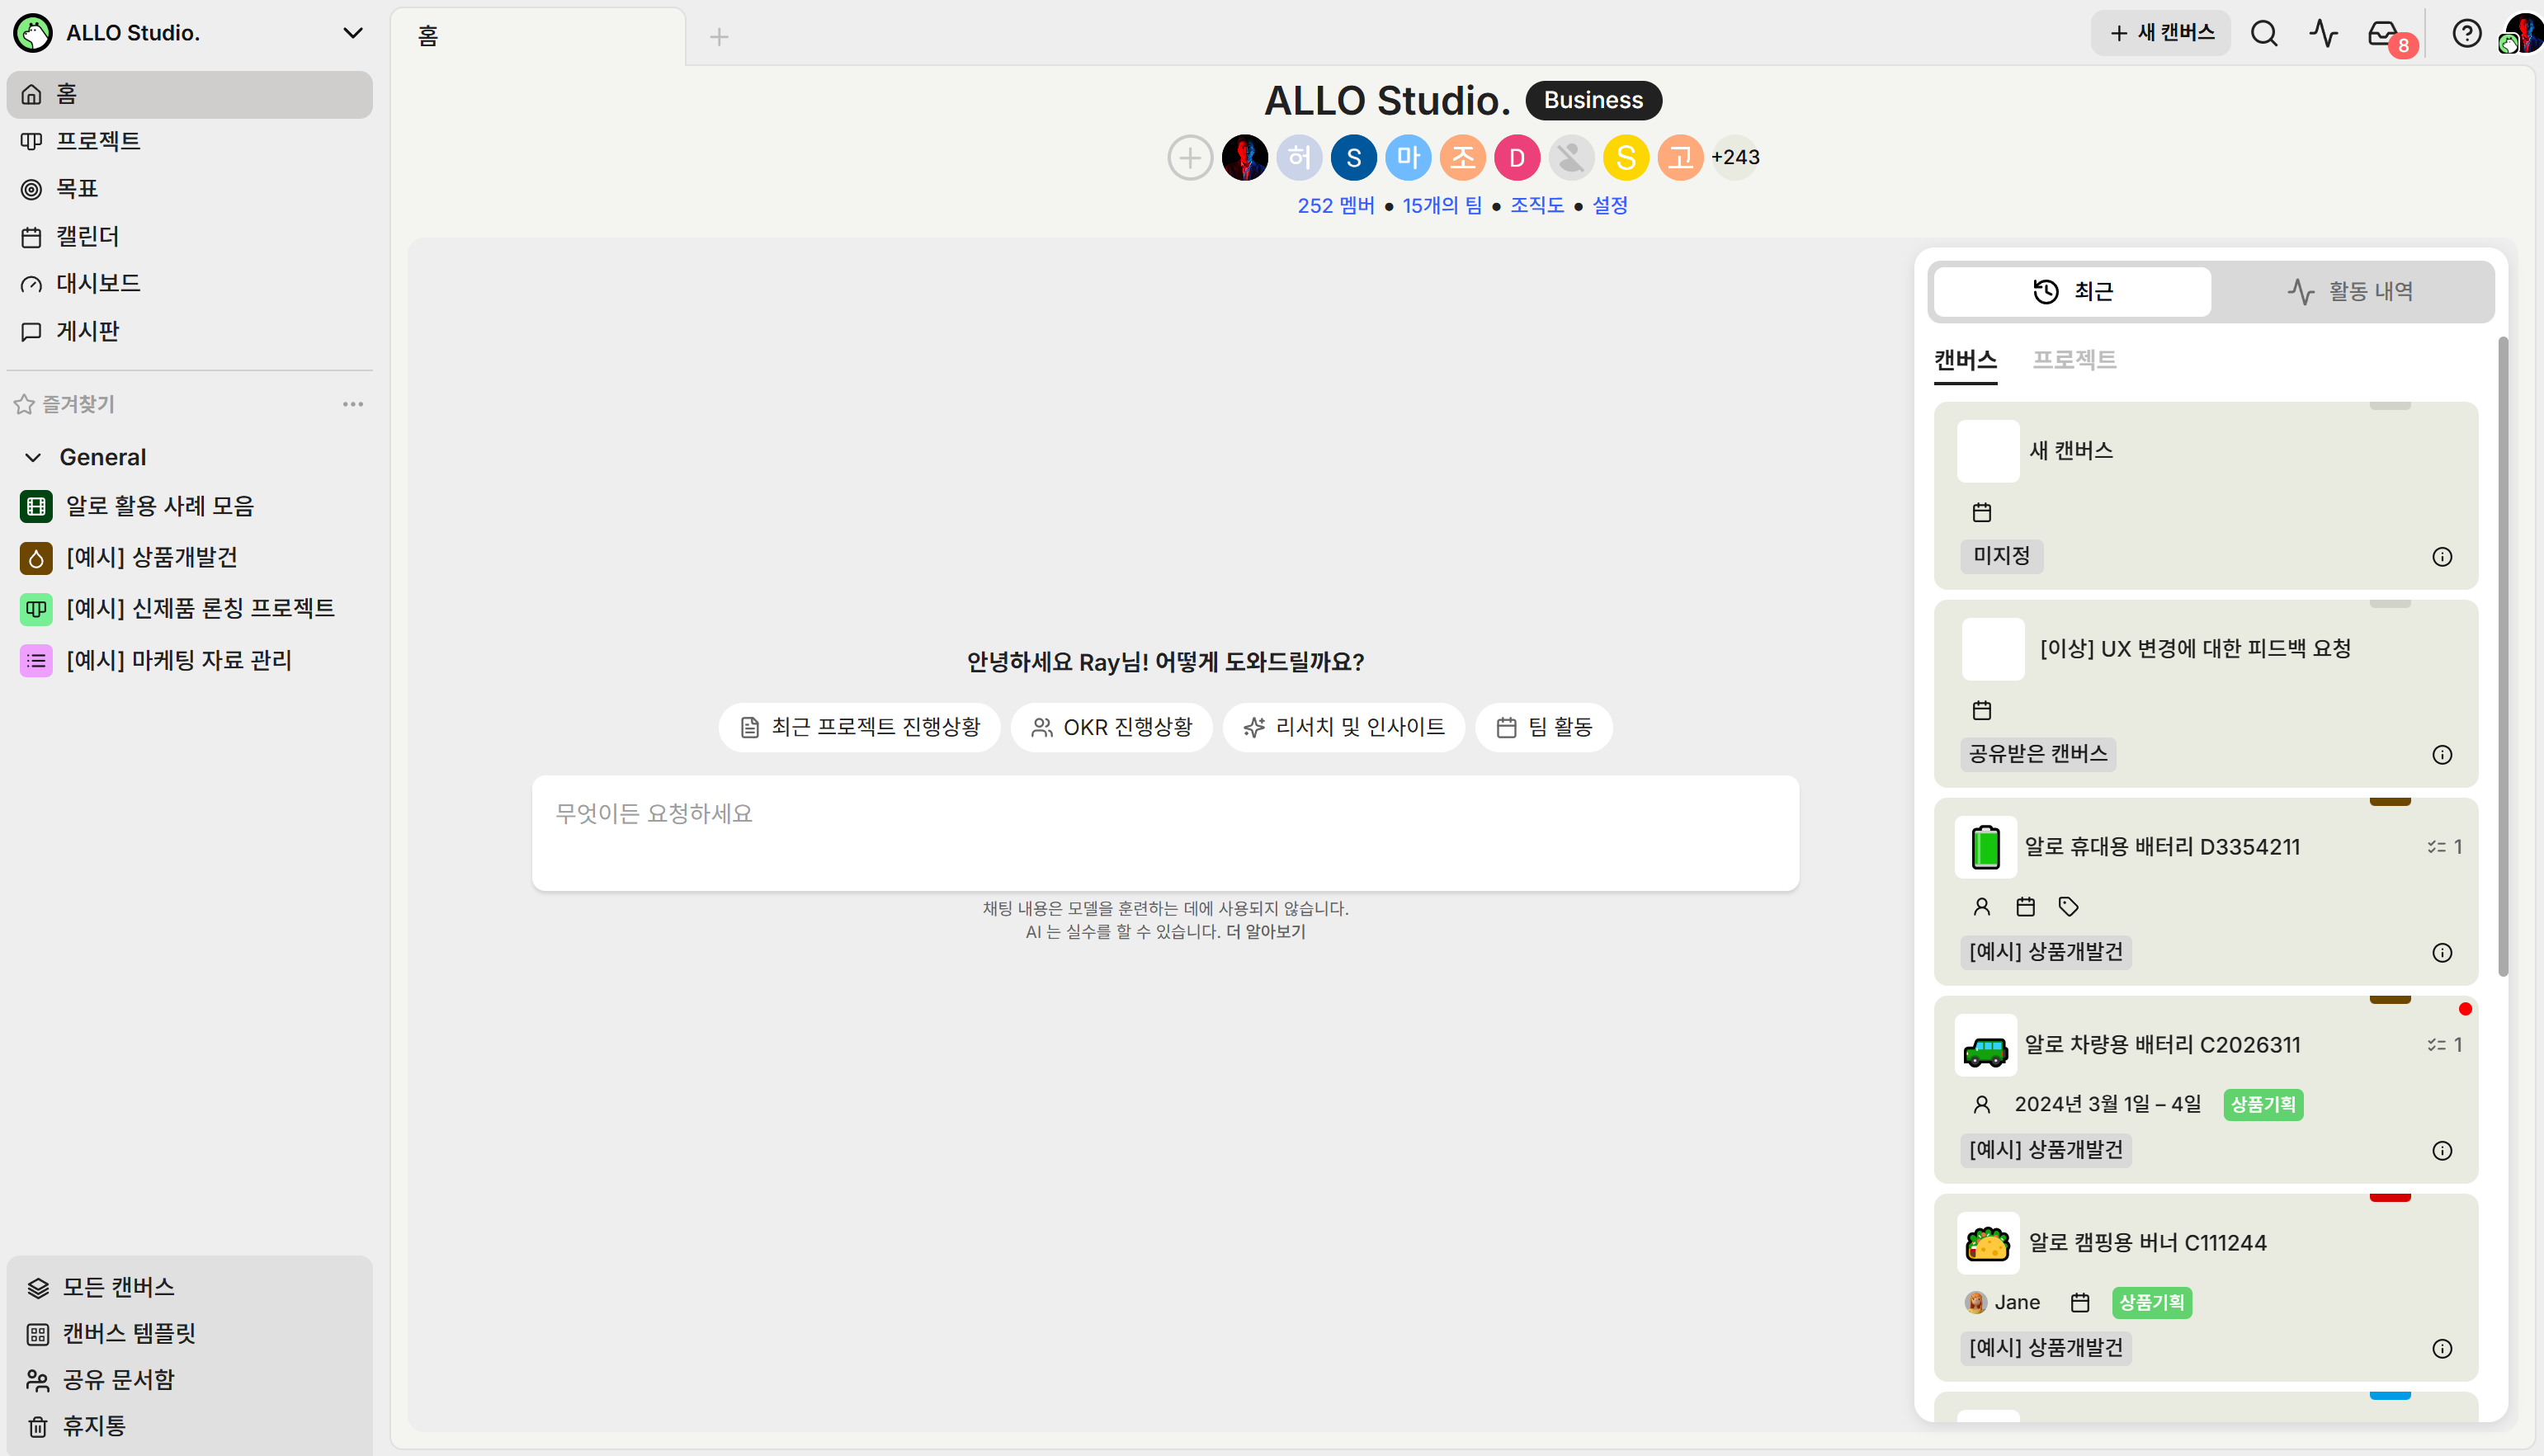Open the help question mark icon
2544x1456 pixels.
2466,34
